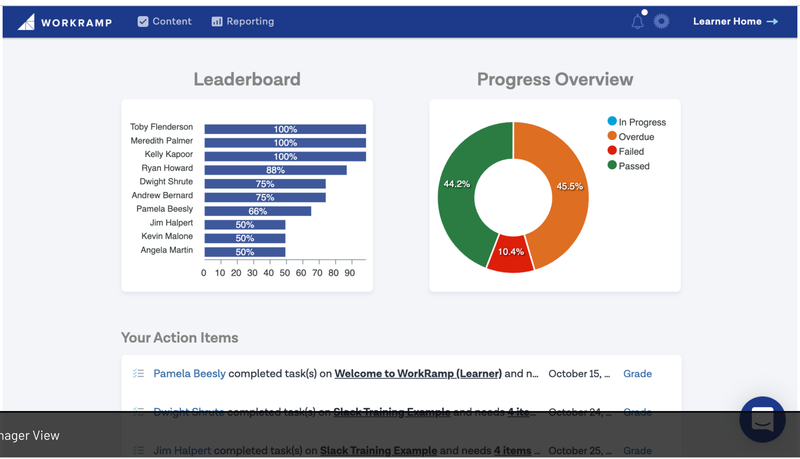Open Slack Training Example in Jim Halpert row
The width and height of the screenshot is (800, 459).
coord(379,450)
